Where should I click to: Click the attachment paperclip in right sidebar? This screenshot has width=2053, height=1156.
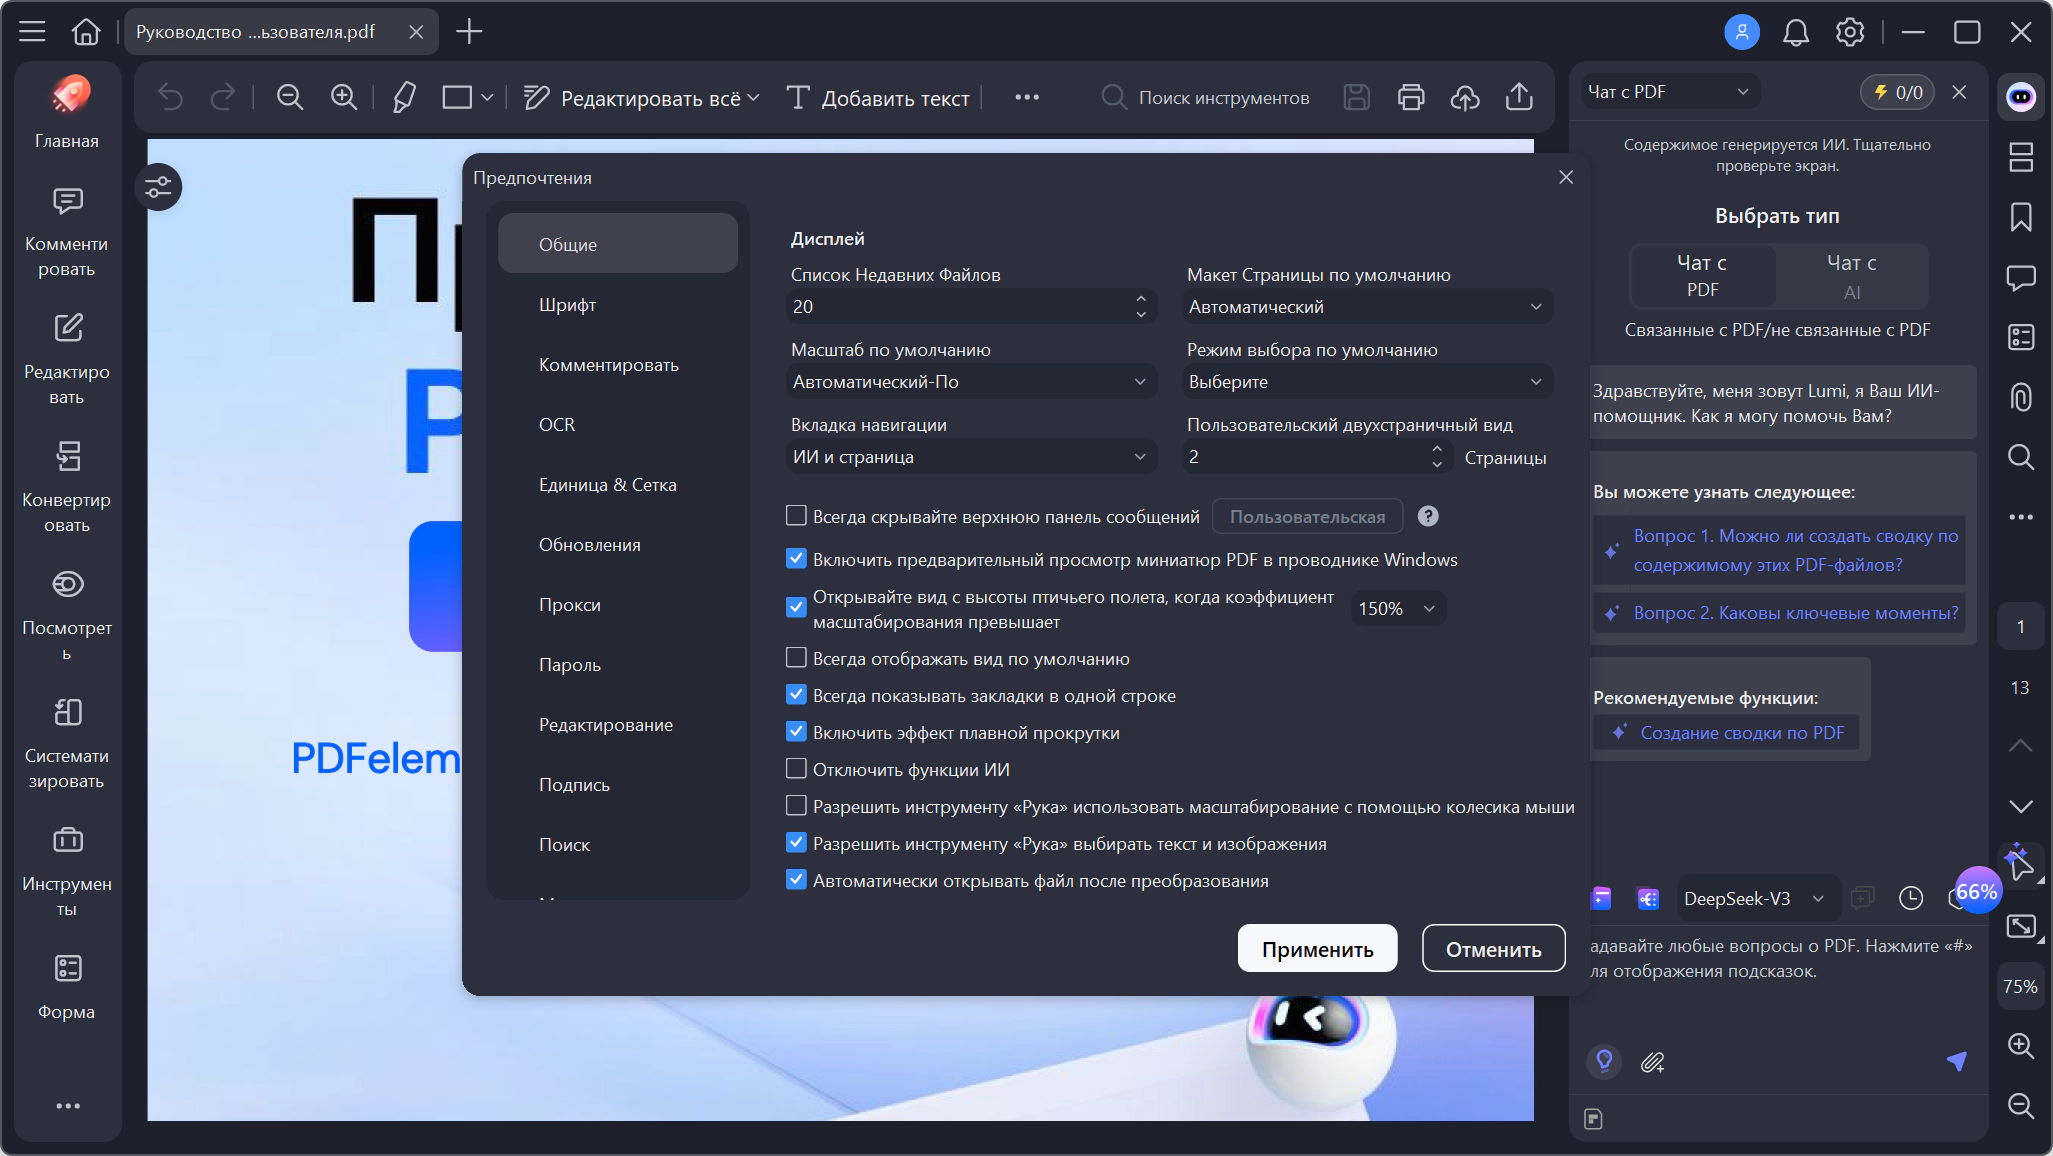(x=2021, y=397)
